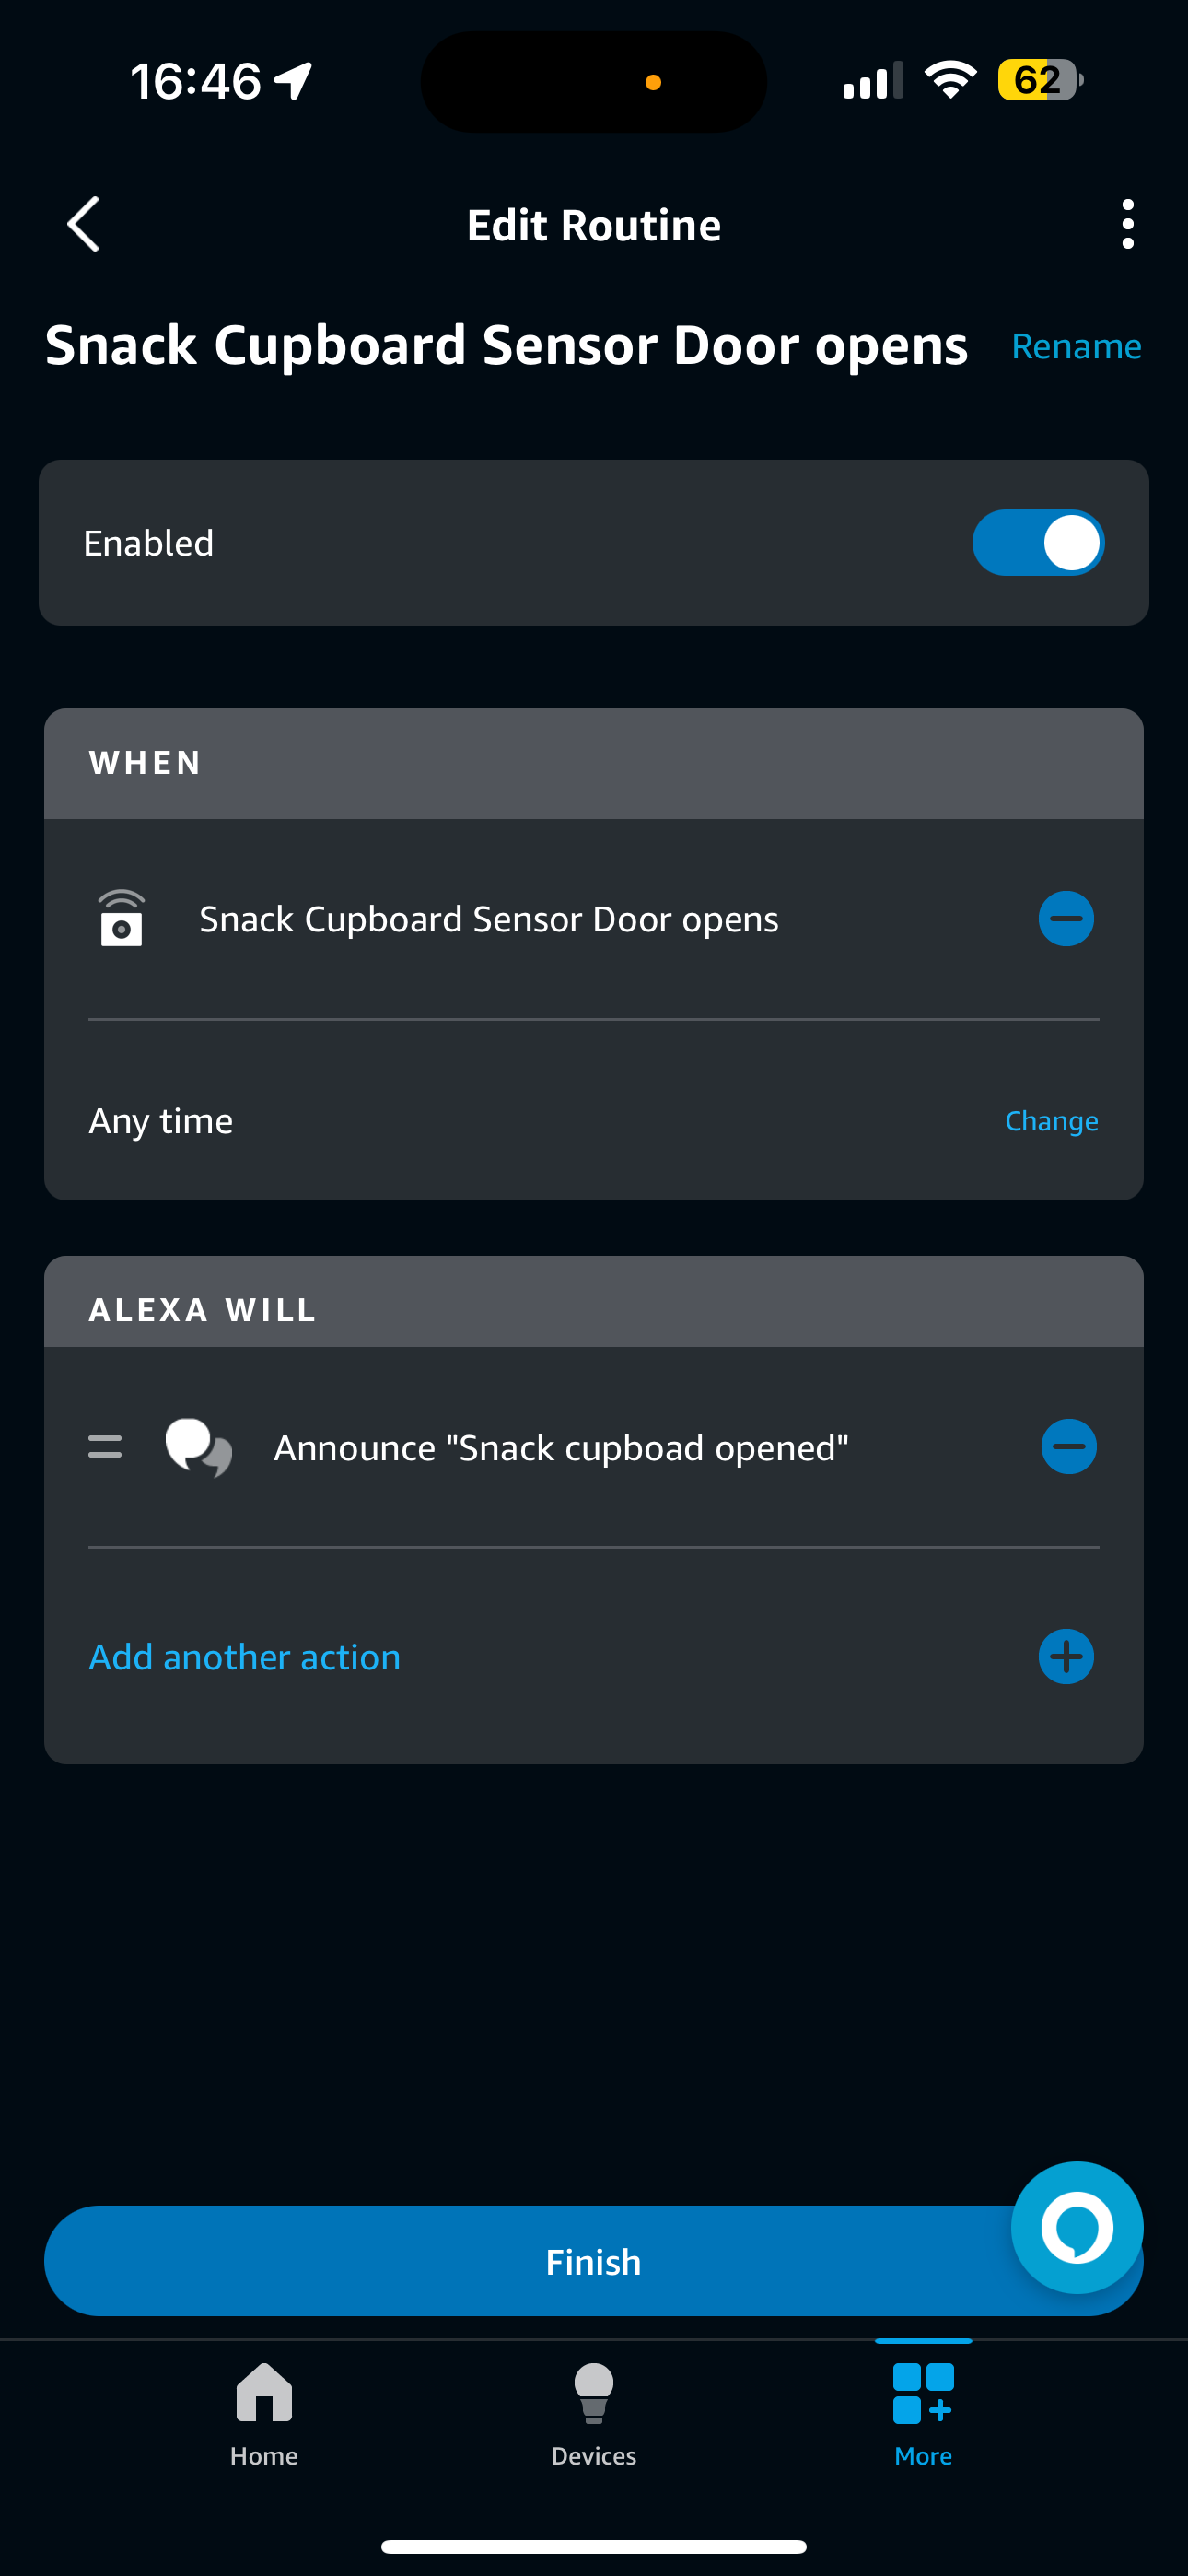The height and width of the screenshot is (2576, 1188).
Task: Open the three-dot options menu
Action: click(1127, 224)
